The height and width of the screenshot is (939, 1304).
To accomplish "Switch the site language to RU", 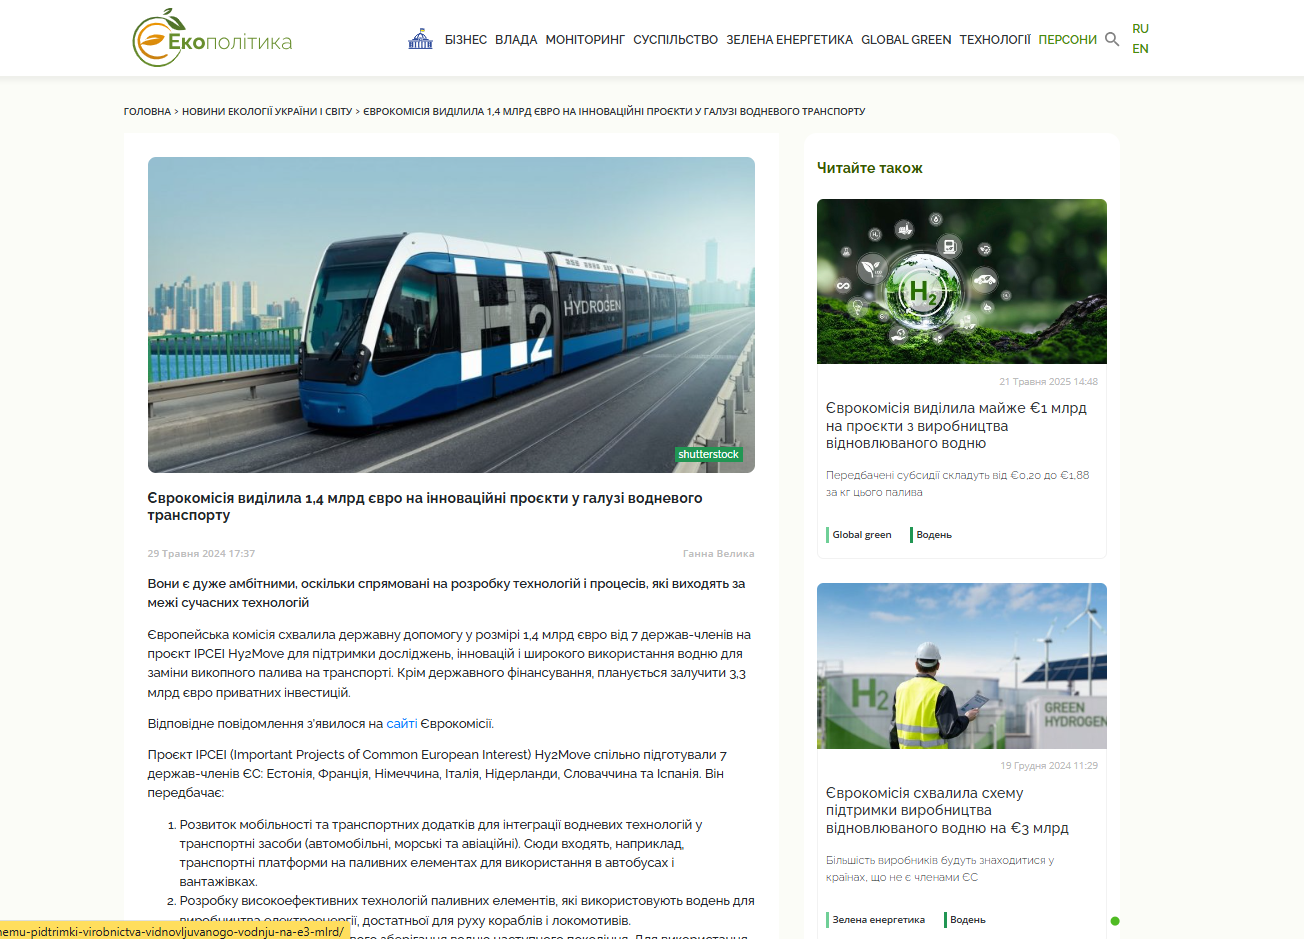I will pos(1140,29).
